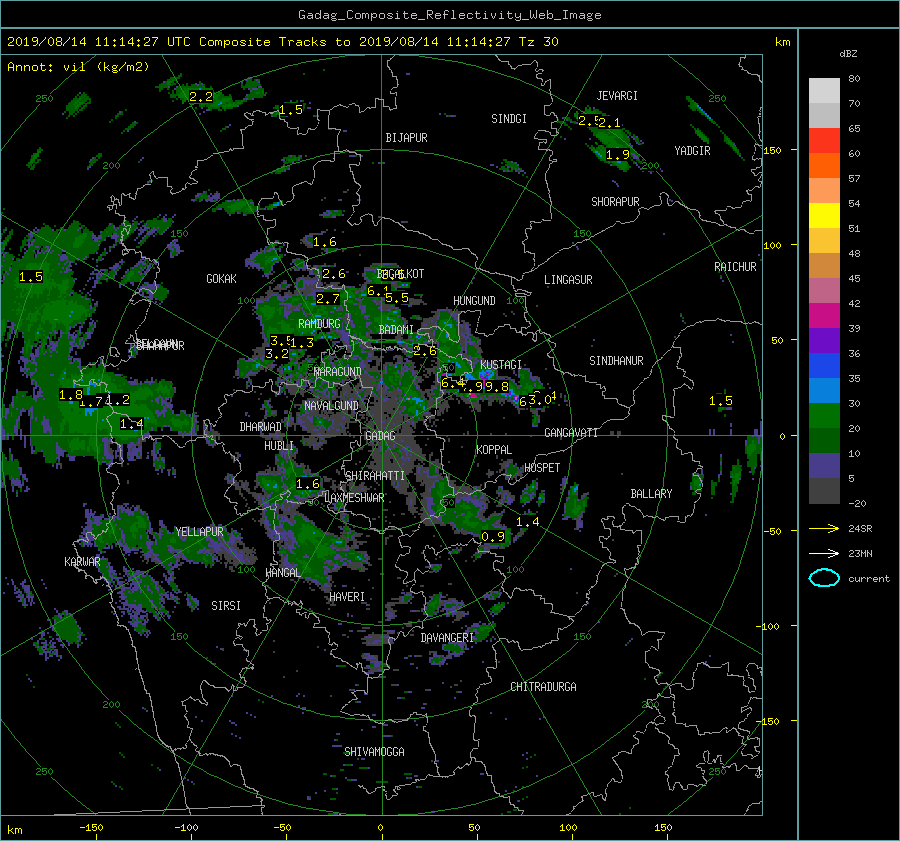Viewport: 900px width, 841px height.
Task: Click the LINGASUR city label
Action: click(x=568, y=280)
